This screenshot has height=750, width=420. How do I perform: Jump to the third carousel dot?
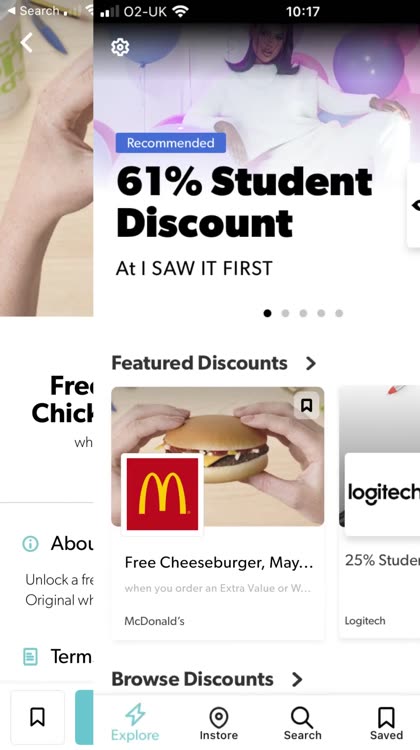(303, 313)
